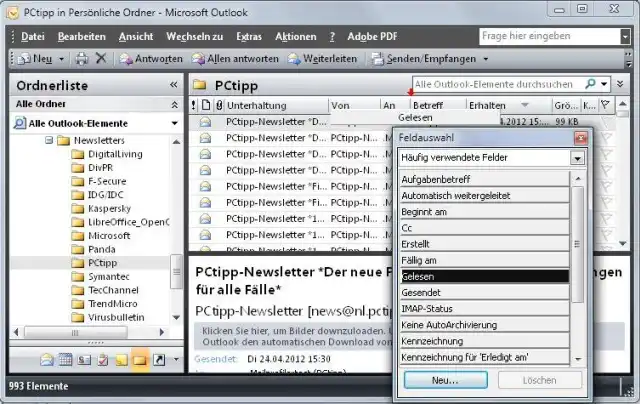Select the Kaspersky folder
The height and width of the screenshot is (404, 640).
(109, 208)
